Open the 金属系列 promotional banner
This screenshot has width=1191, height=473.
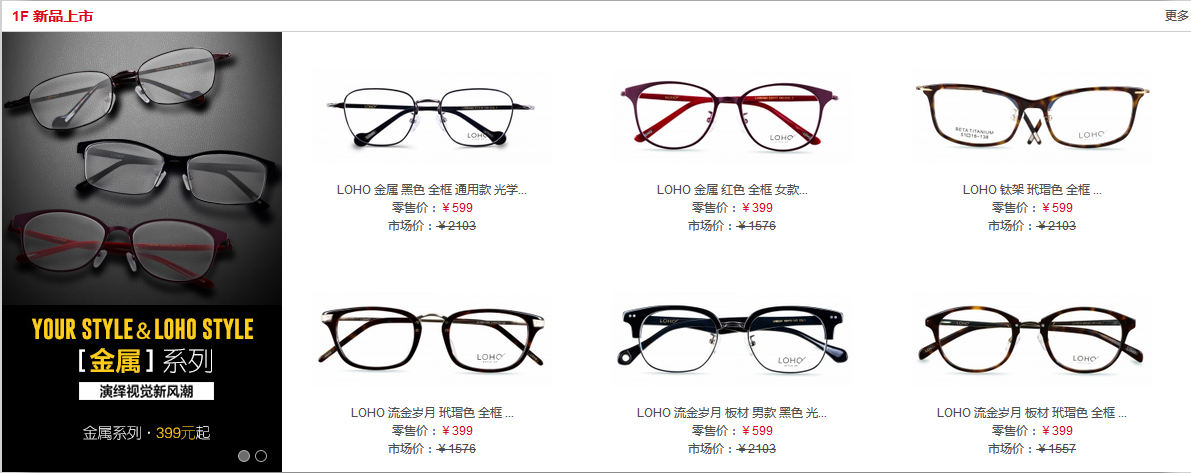(142, 252)
